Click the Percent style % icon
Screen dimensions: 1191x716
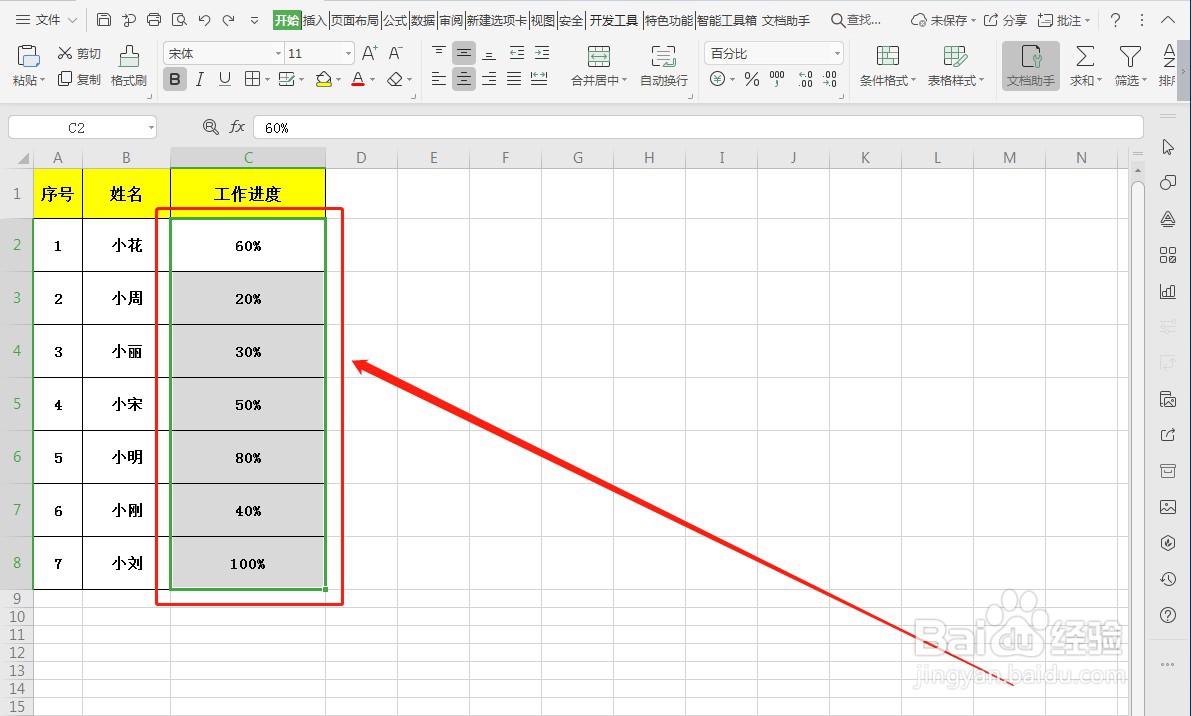tap(752, 79)
